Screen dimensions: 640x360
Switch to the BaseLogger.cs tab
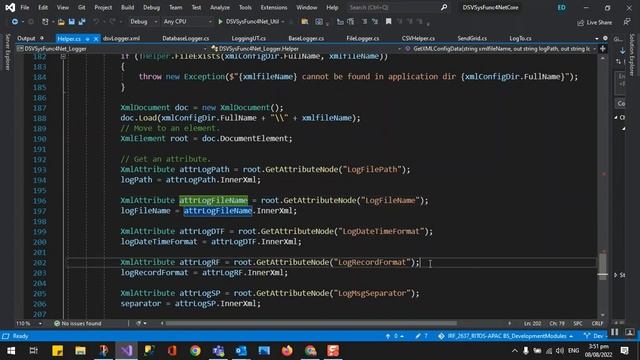[306, 38]
